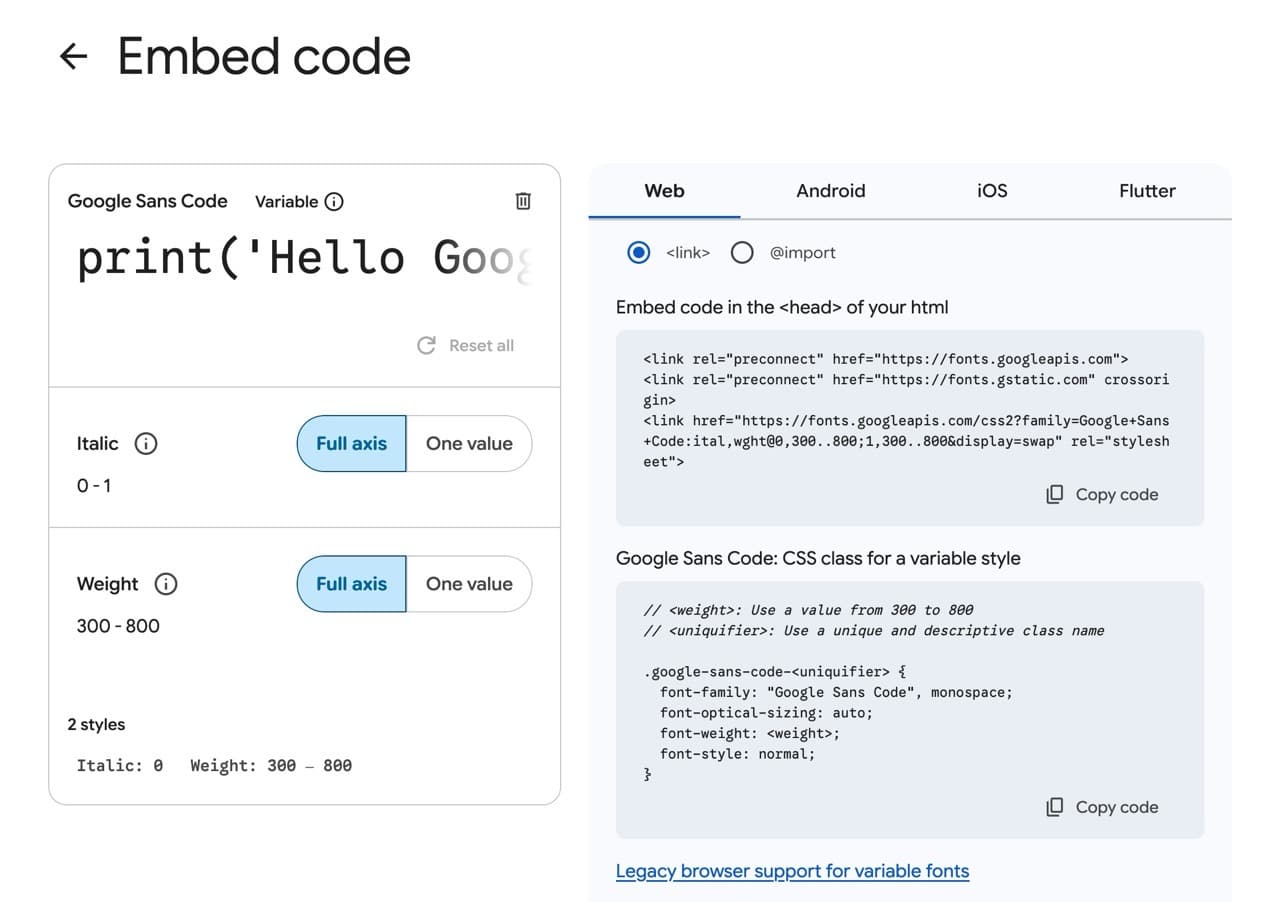The width and height of the screenshot is (1280, 902).
Task: Select the @import radio option
Action: 742,253
